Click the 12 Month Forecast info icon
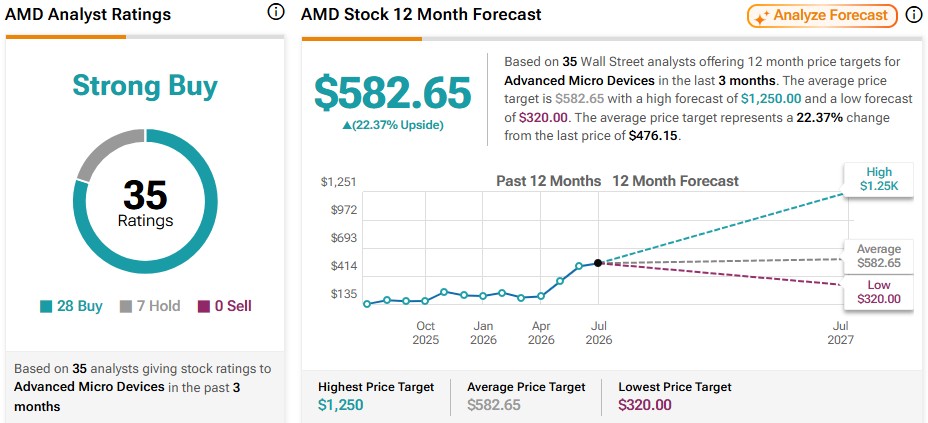This screenshot has width=928, height=423. pyautogui.click(x=914, y=15)
